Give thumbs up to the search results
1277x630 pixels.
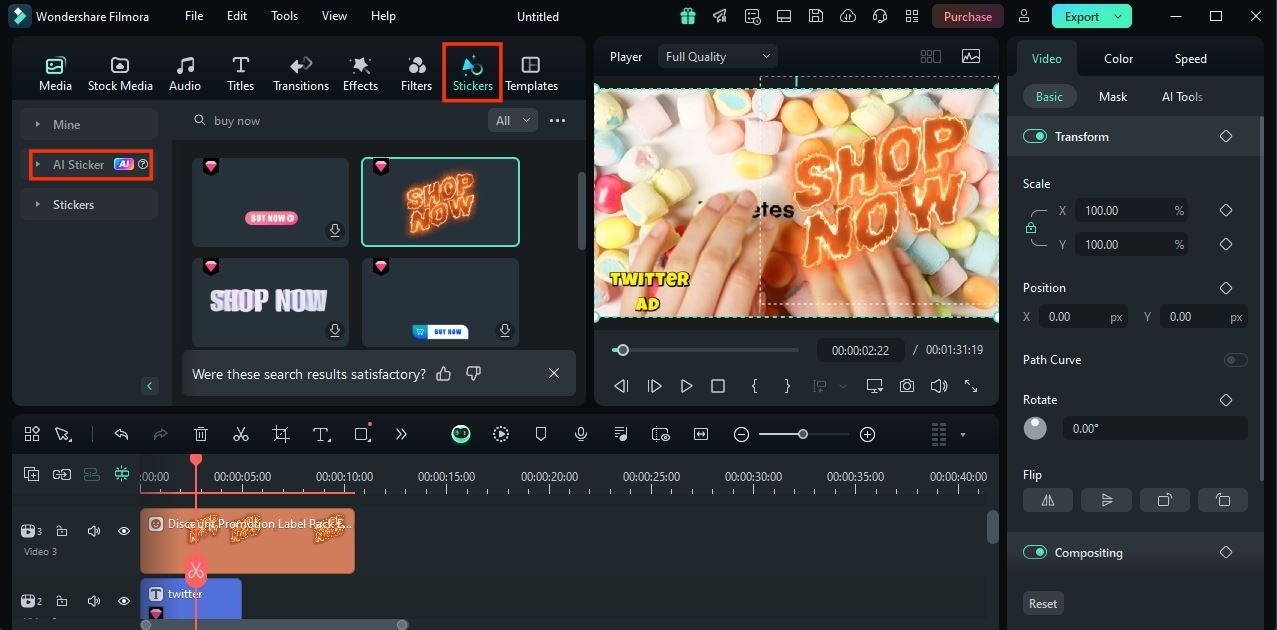[444, 373]
